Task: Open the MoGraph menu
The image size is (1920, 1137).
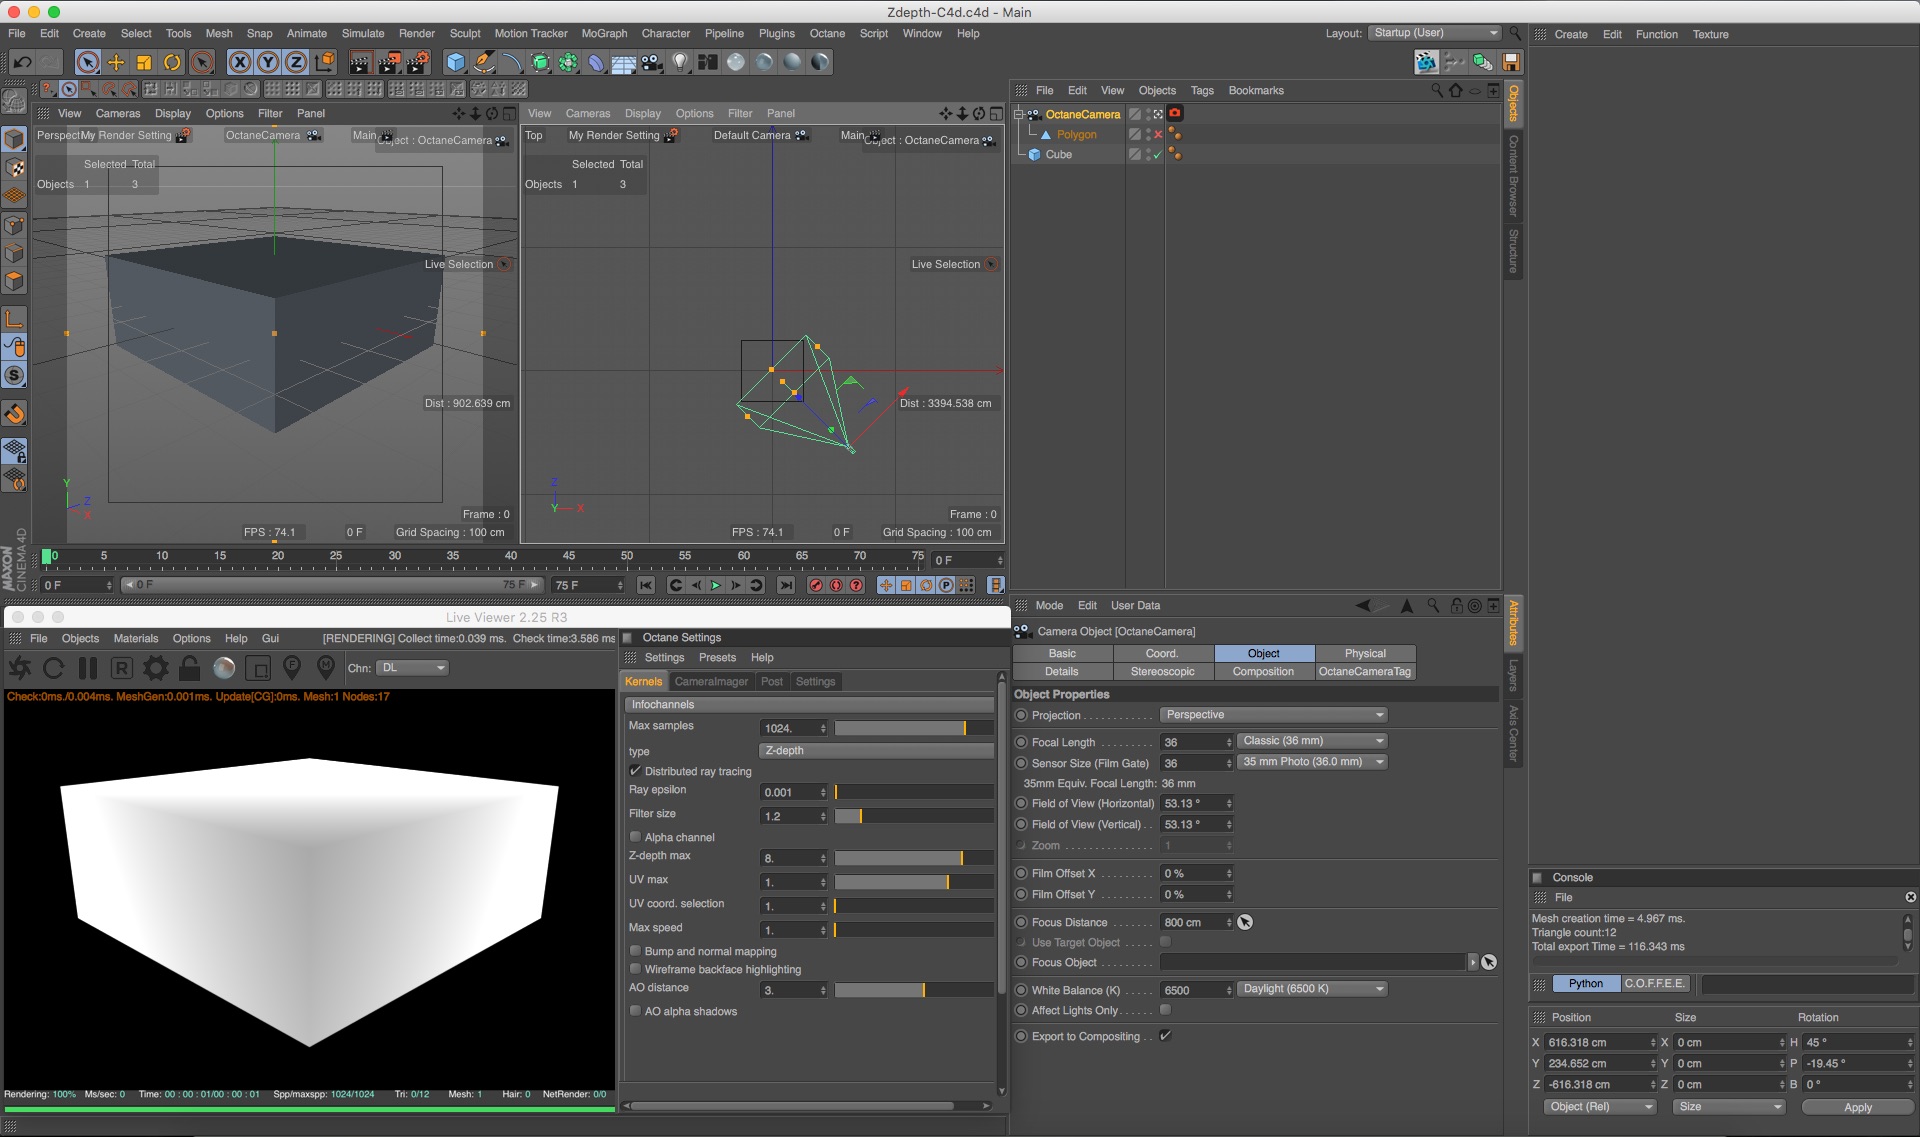Action: pyautogui.click(x=604, y=33)
